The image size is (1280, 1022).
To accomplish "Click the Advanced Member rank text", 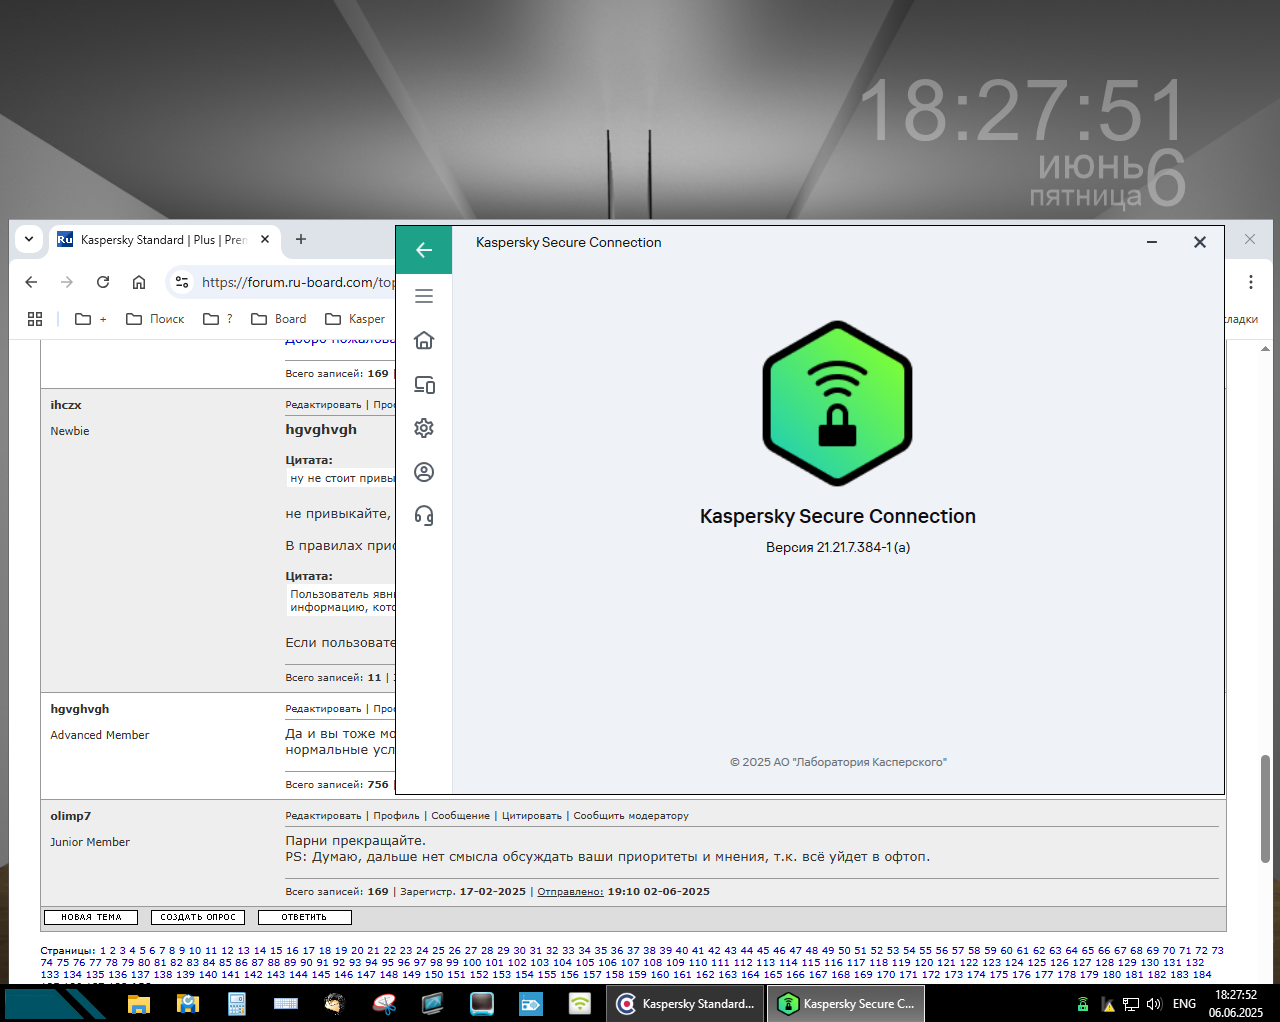I will (100, 735).
